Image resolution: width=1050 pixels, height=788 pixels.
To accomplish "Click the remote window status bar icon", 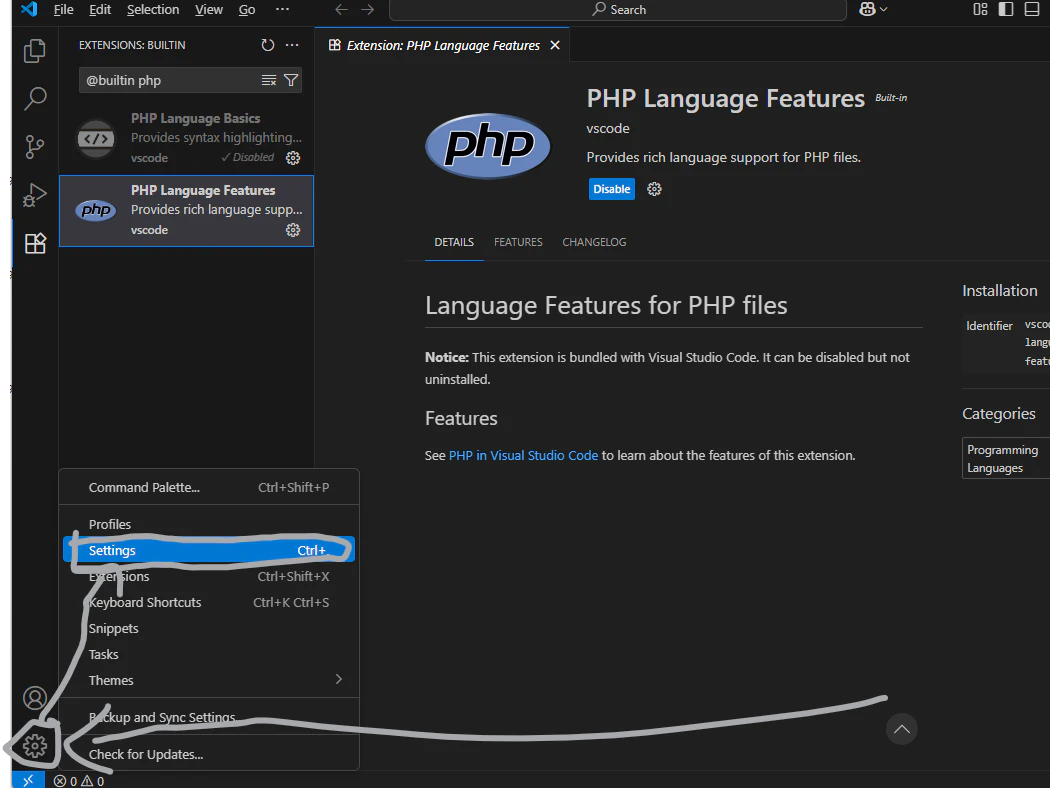I will click(28, 781).
